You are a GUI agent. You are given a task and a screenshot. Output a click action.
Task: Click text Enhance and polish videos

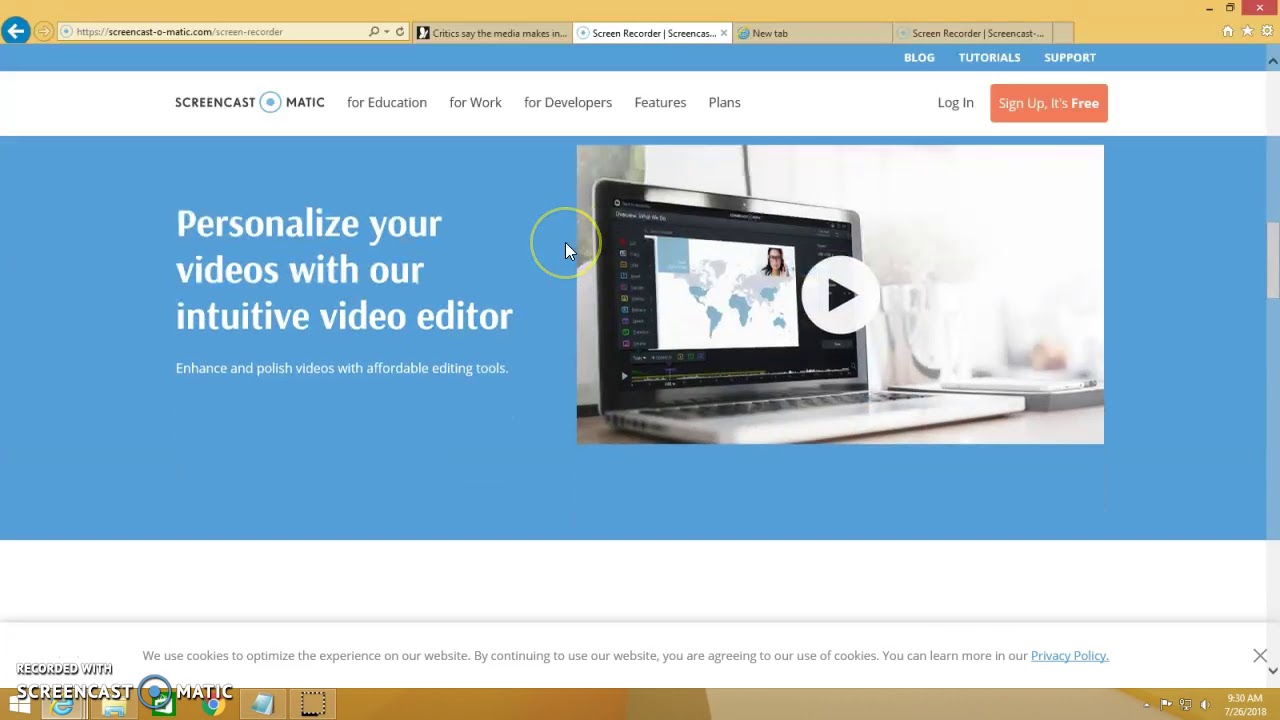[x=342, y=368]
